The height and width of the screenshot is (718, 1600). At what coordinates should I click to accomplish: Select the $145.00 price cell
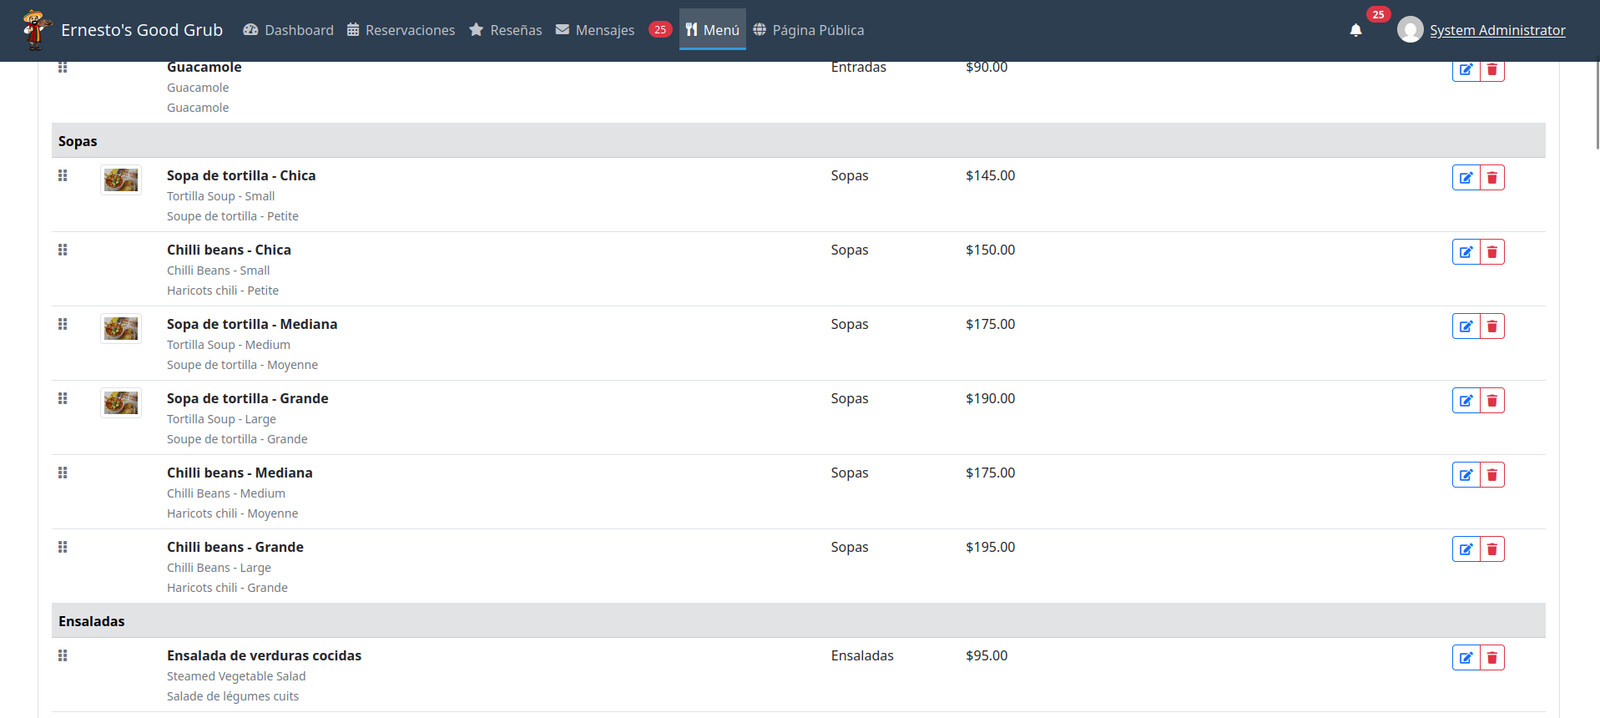[x=990, y=176]
